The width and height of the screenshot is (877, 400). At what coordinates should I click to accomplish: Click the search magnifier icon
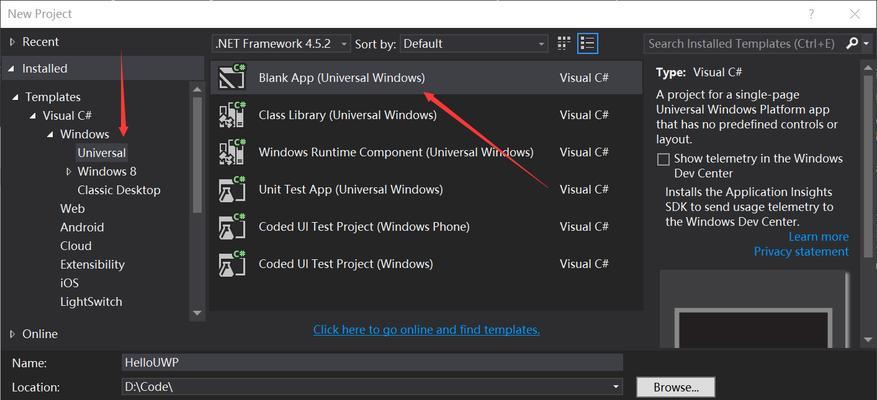point(851,43)
